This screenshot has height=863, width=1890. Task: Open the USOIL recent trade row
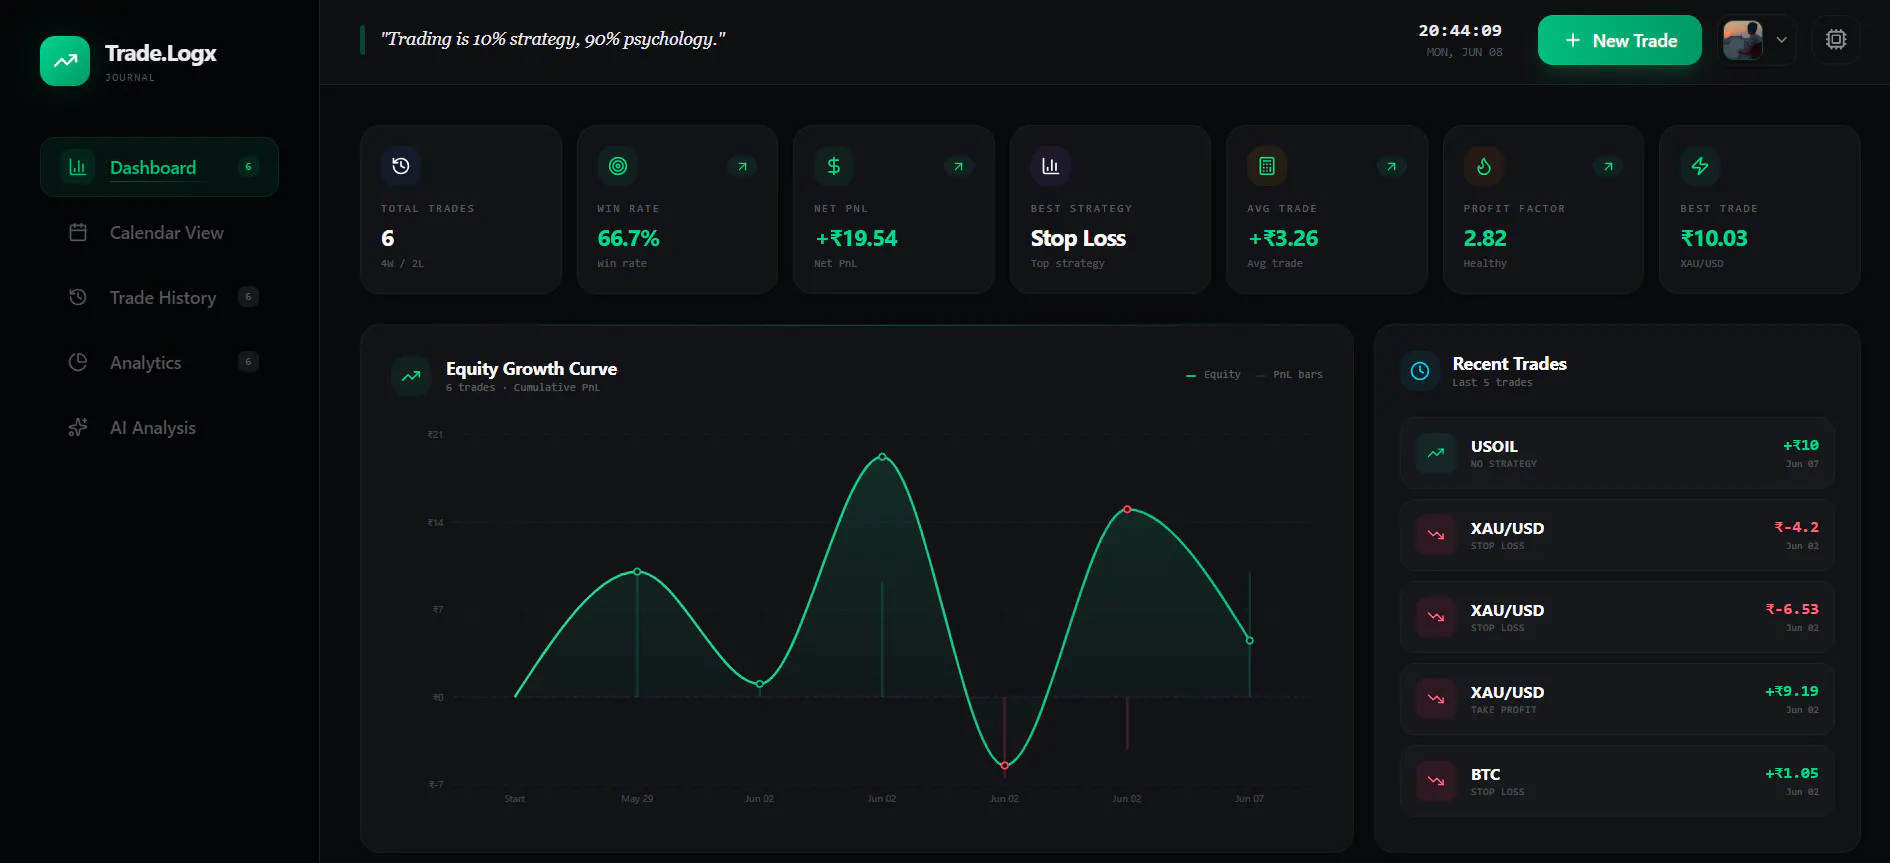[x=1617, y=453]
